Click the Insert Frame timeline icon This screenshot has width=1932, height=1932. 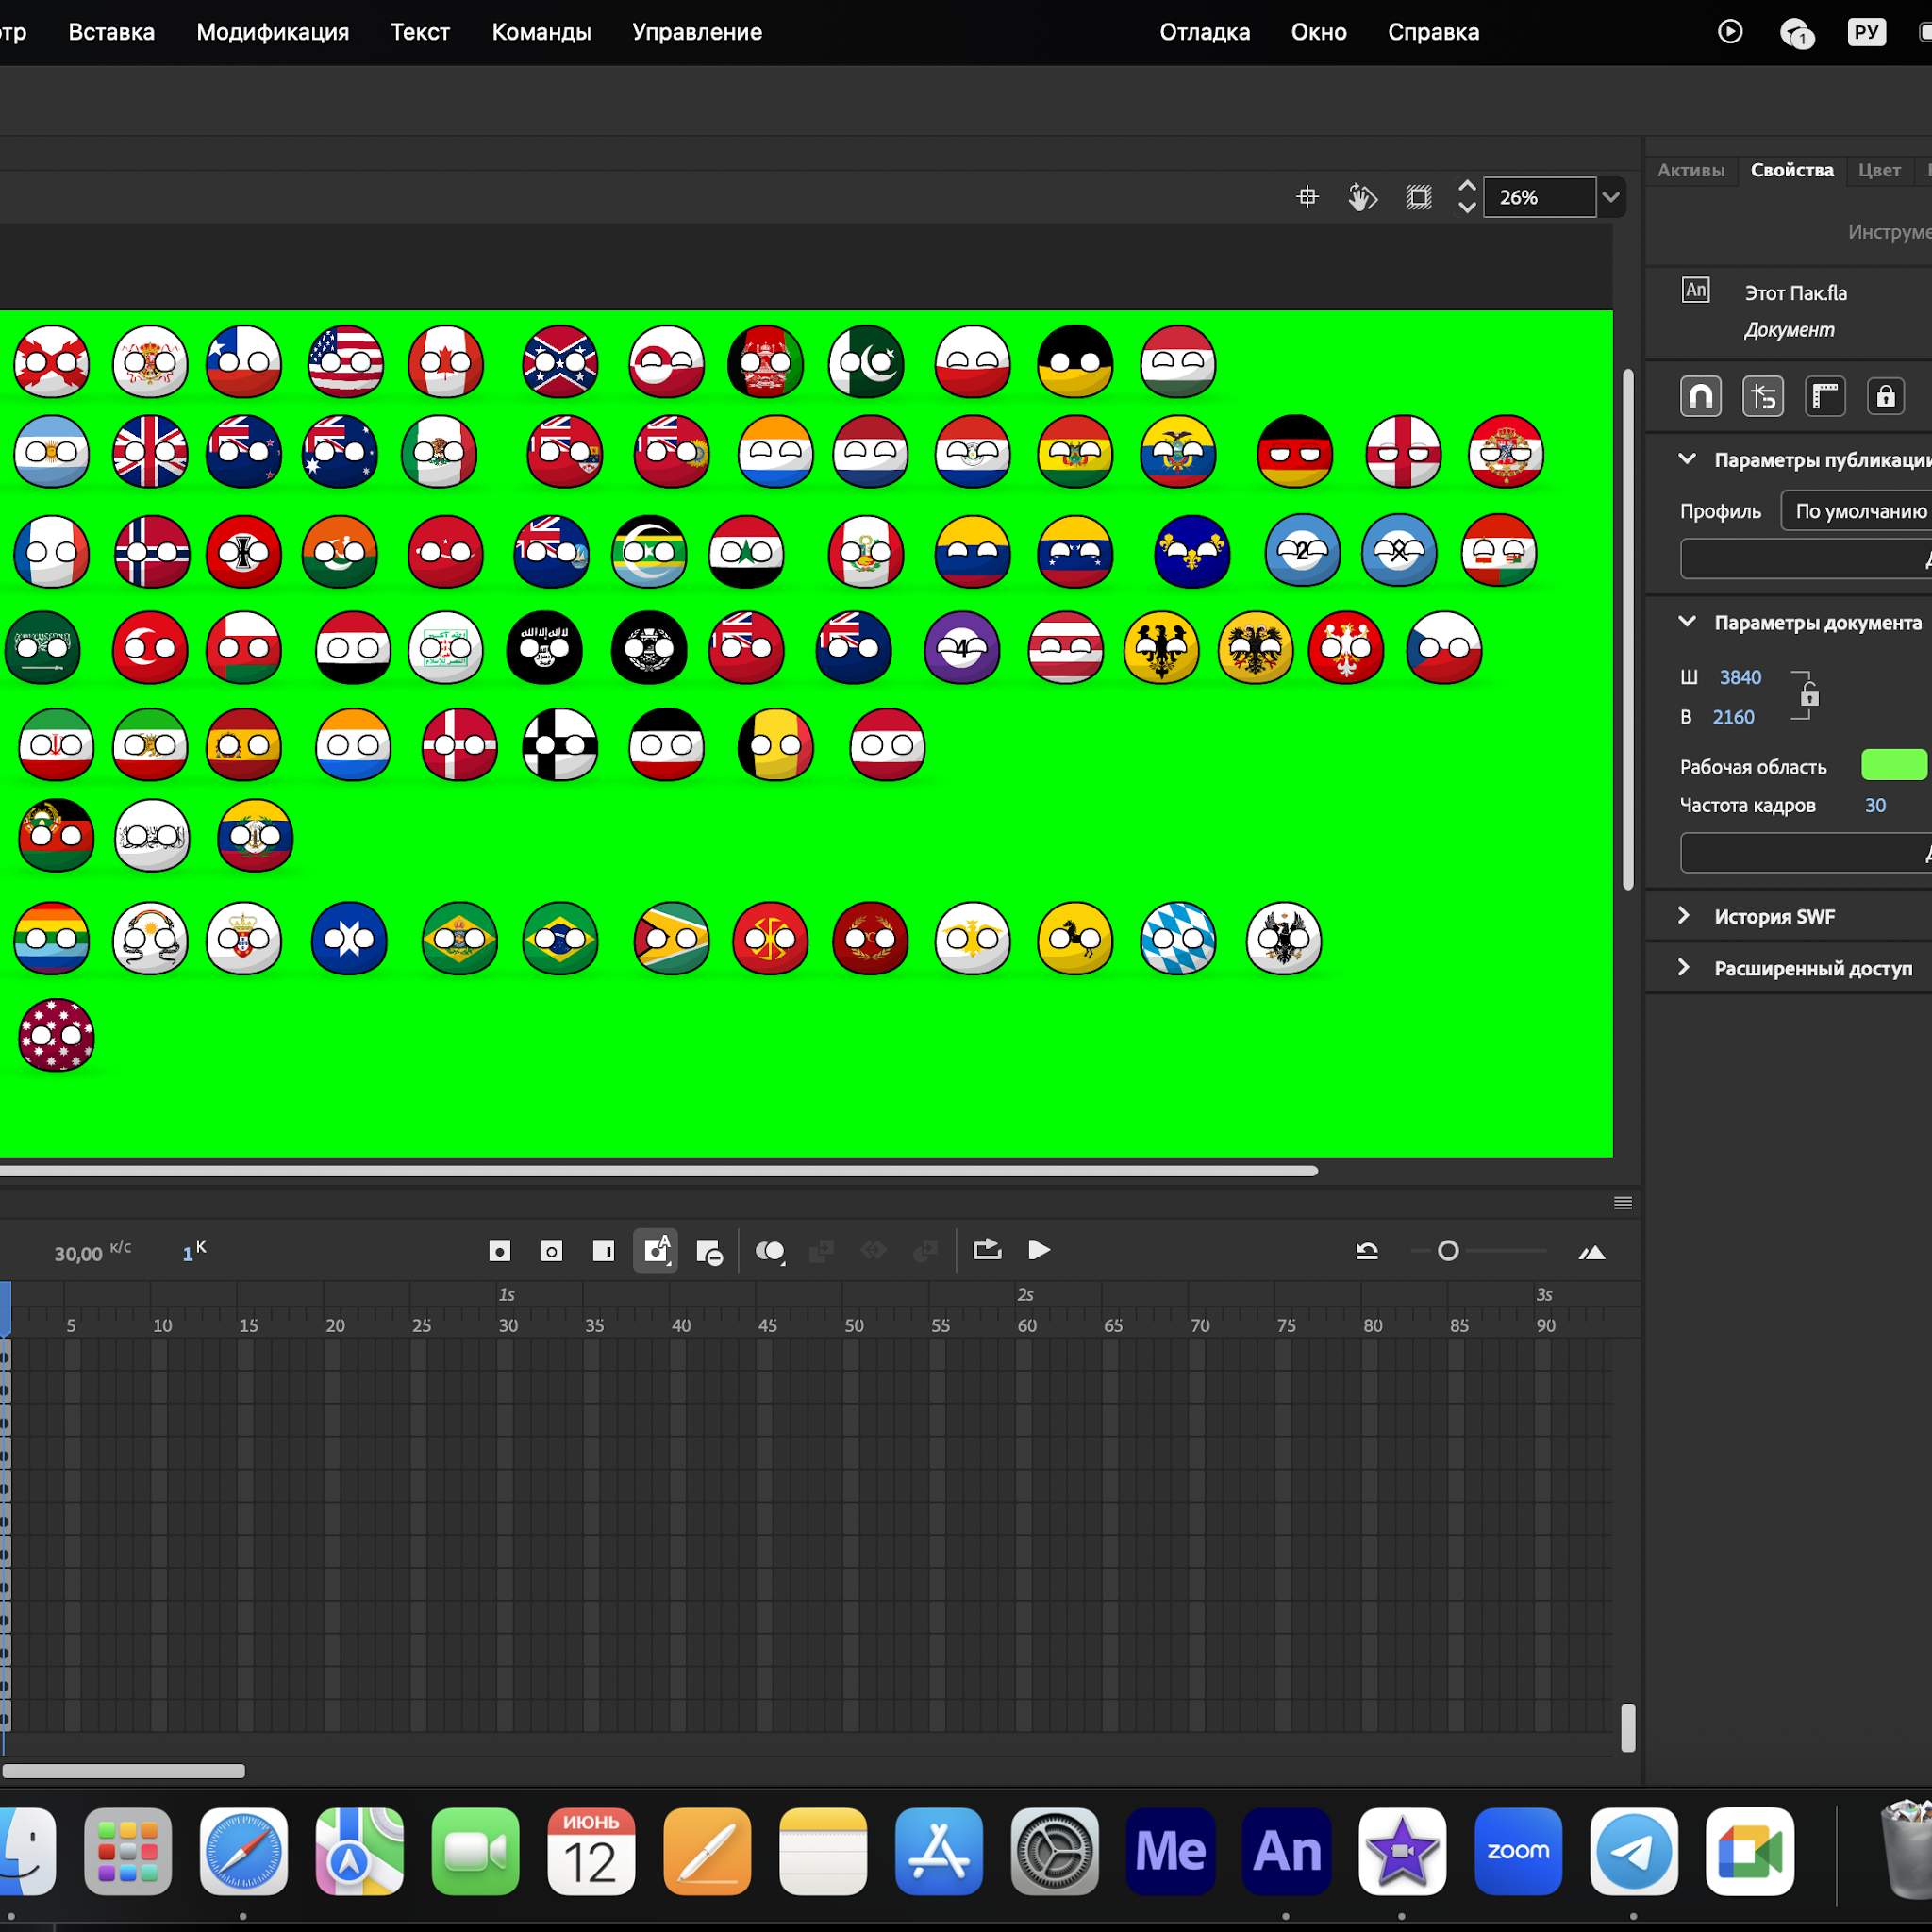click(x=603, y=1251)
